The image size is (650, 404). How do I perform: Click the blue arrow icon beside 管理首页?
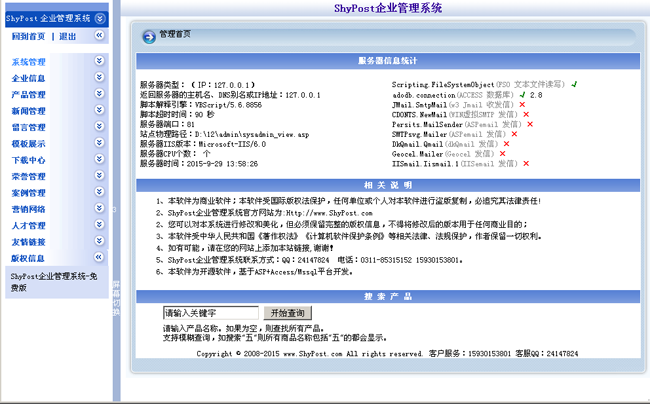149,37
